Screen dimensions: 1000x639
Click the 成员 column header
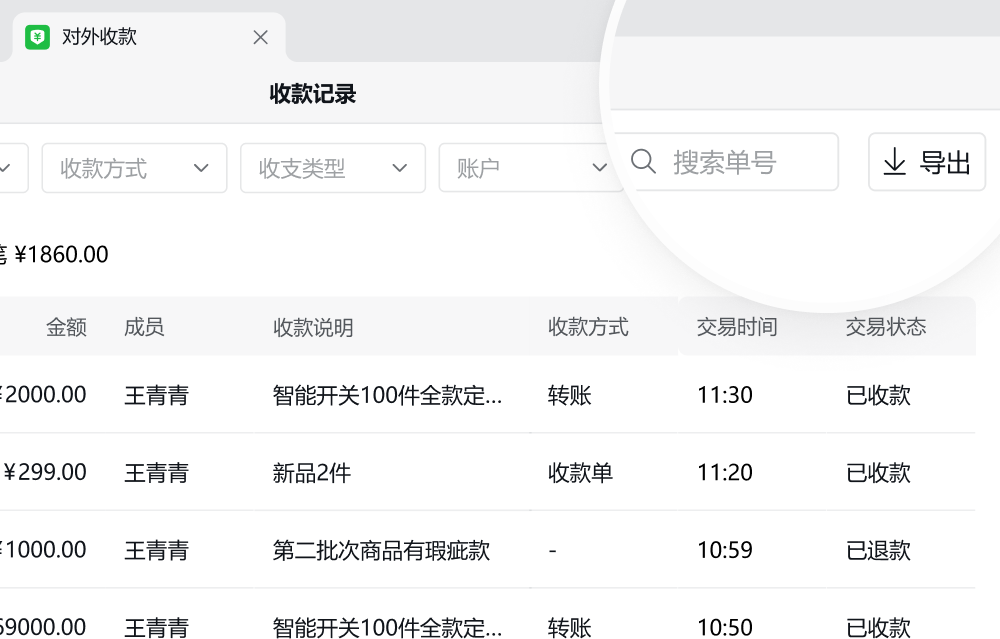coord(144,327)
